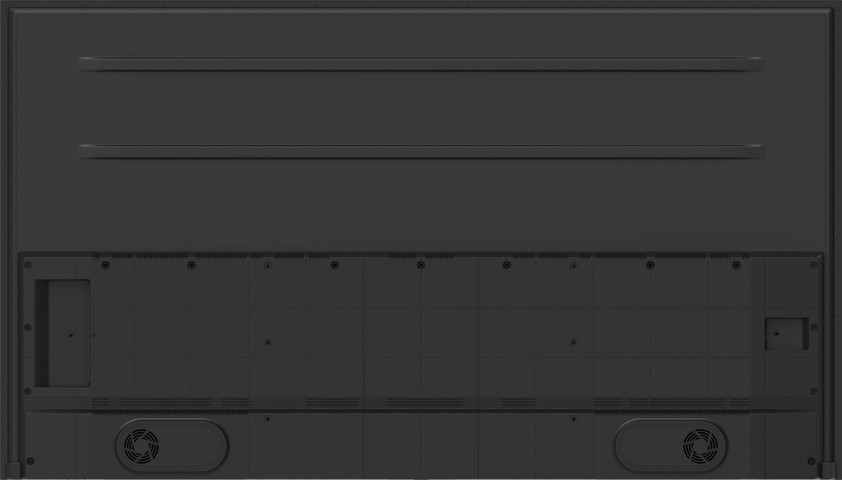Click the tall rectangular port recess on left
This screenshot has width=842, height=480.
click(x=62, y=333)
